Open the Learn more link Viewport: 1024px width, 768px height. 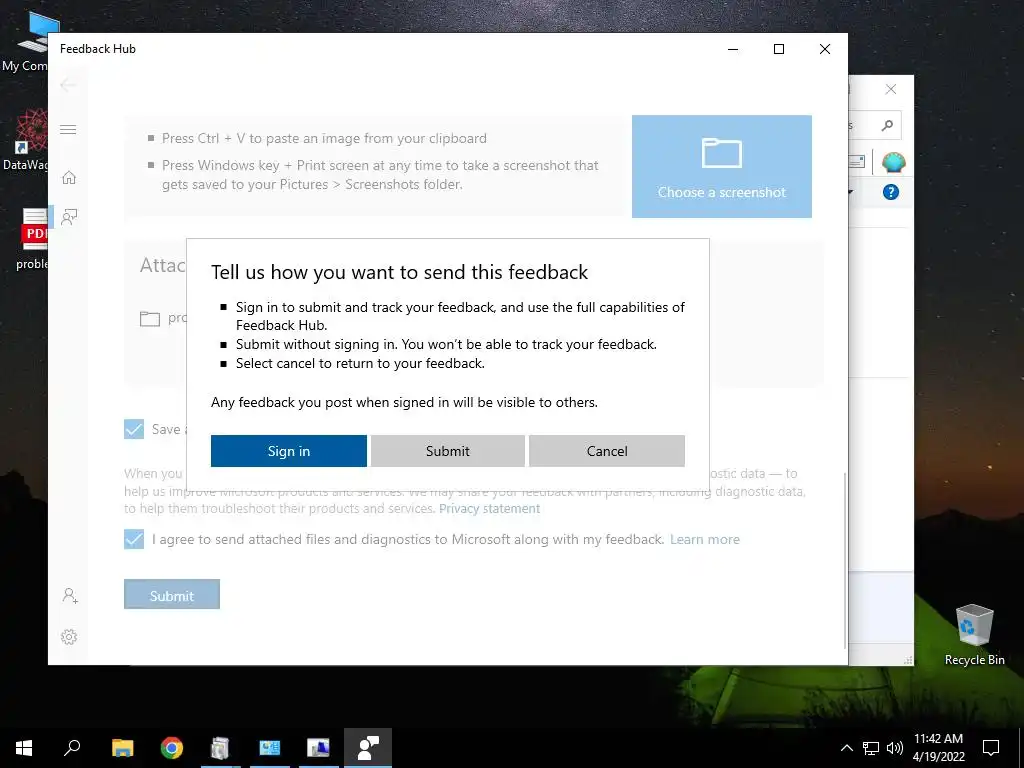pos(705,539)
